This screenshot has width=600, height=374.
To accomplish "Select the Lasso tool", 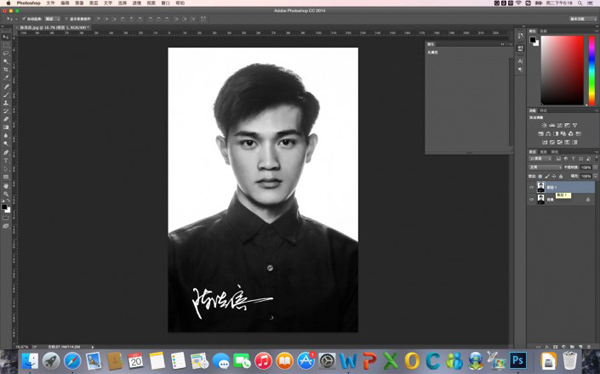I will coord(6,53).
